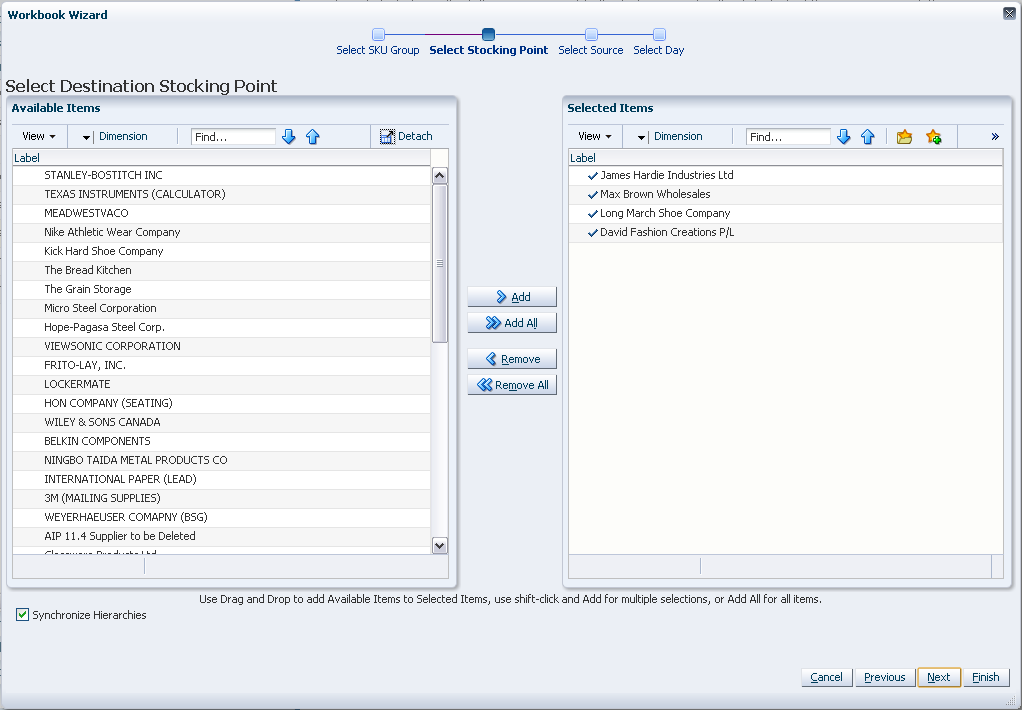
Task: Select BELKIN COMPONENTS row
Action: coord(222,441)
